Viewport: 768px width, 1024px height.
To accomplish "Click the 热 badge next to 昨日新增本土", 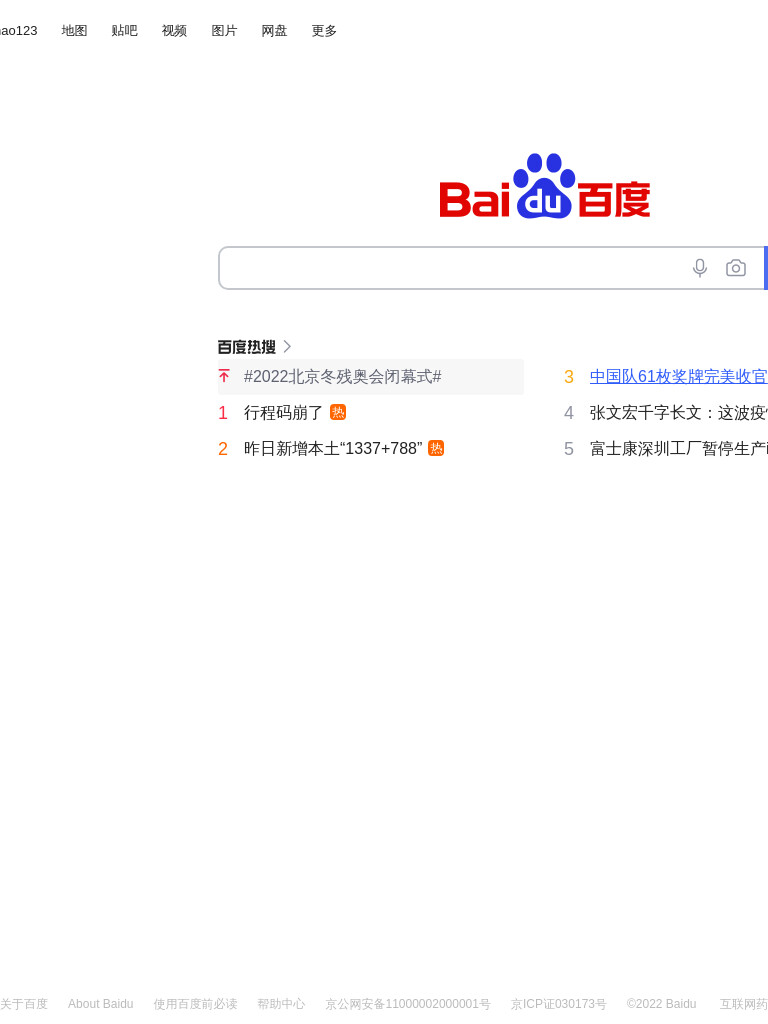I will pos(436,448).
